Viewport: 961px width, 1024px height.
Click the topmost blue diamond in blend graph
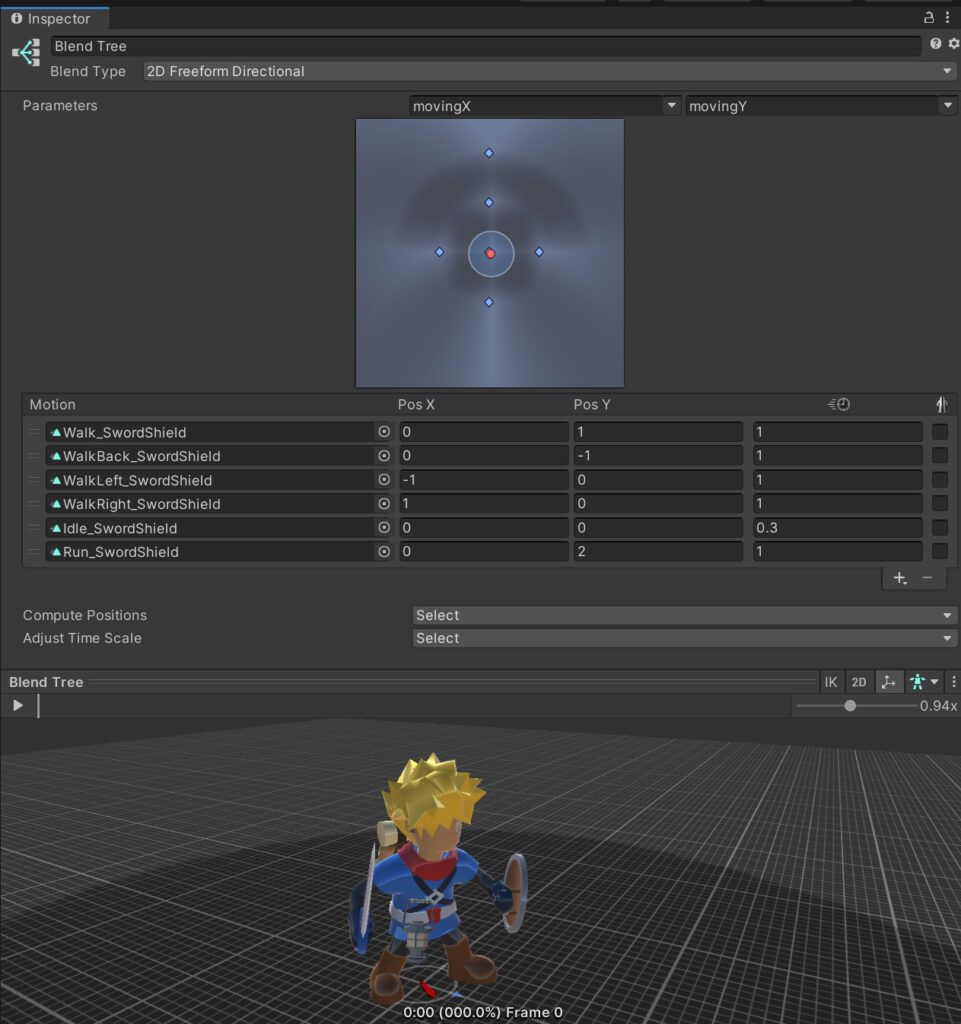pyautogui.click(x=489, y=153)
